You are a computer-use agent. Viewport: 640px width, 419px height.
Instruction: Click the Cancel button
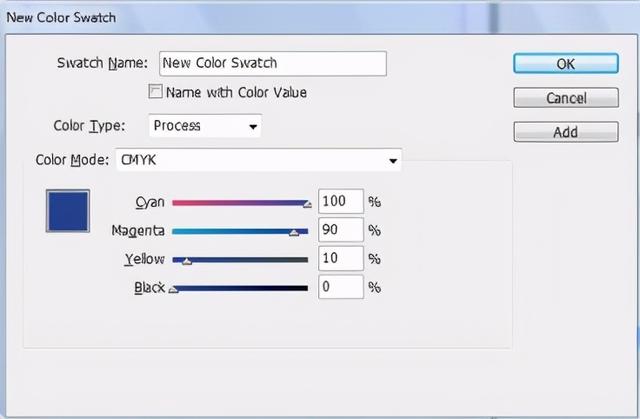566,98
